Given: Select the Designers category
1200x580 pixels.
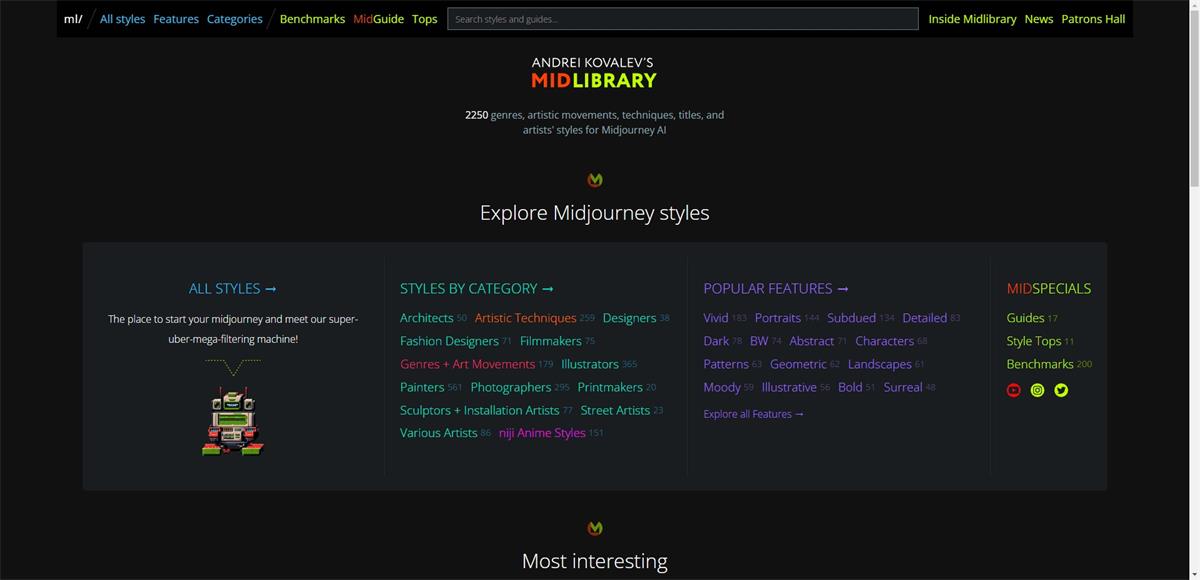Looking at the screenshot, I should tap(629, 318).
